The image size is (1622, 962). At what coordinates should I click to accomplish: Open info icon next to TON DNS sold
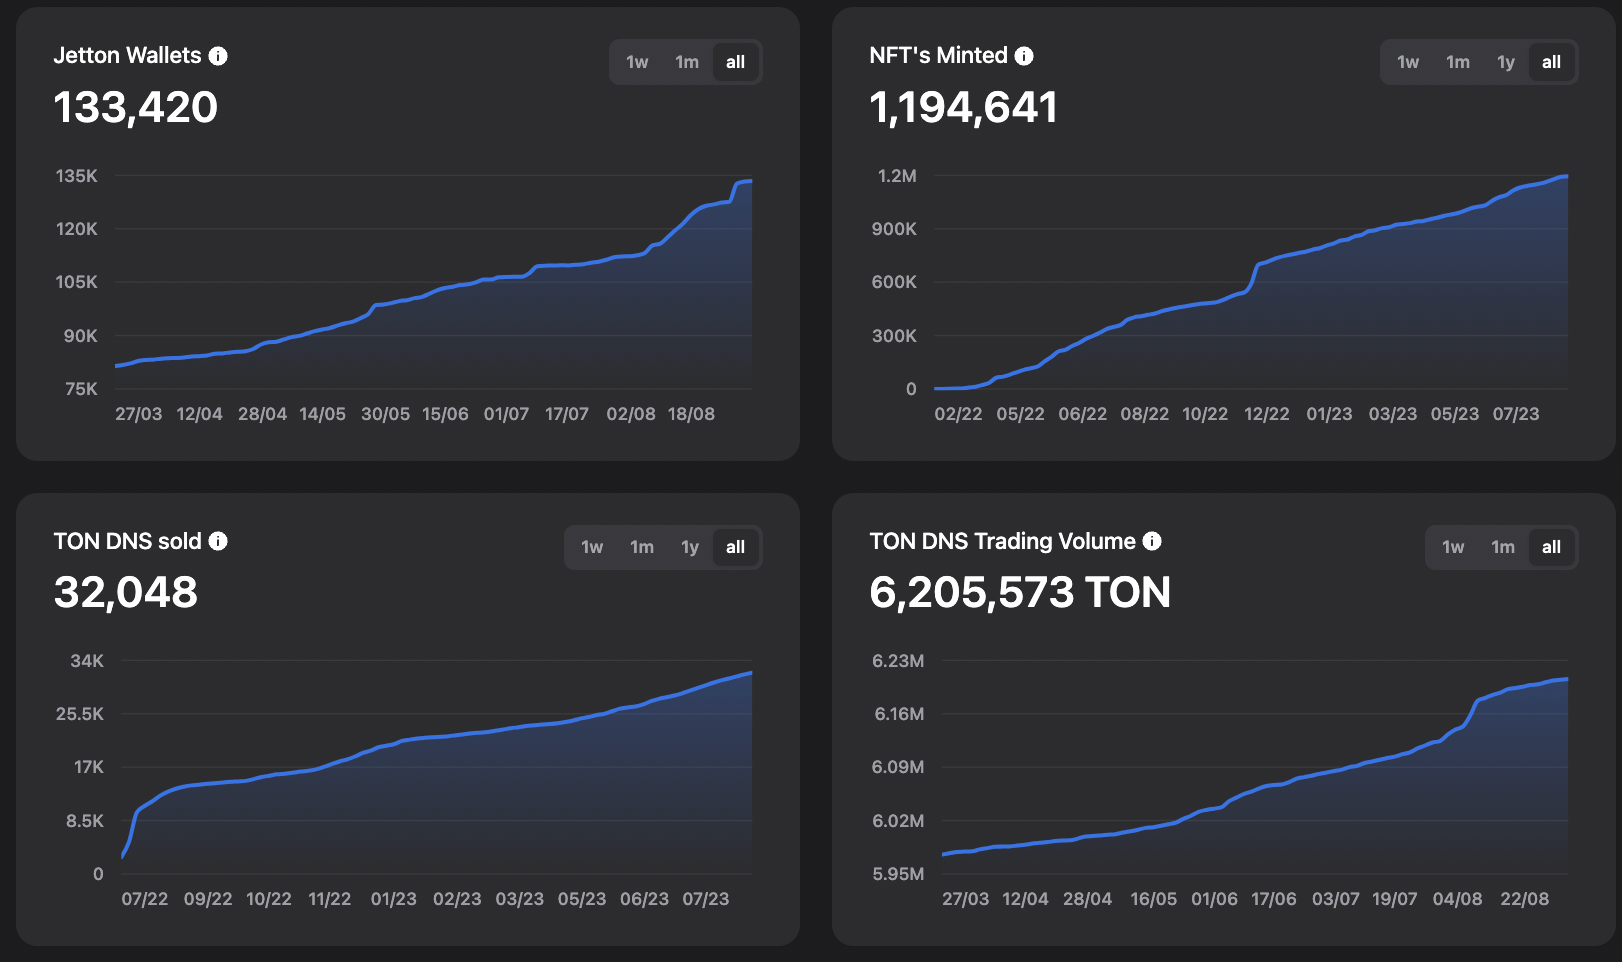218,541
